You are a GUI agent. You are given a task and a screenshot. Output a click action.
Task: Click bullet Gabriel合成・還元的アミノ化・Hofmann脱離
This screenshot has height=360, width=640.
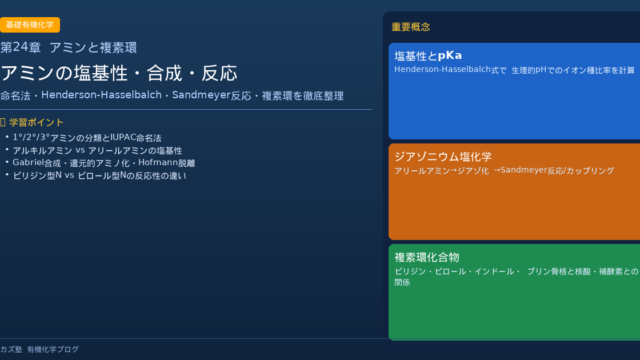[x=104, y=163]
